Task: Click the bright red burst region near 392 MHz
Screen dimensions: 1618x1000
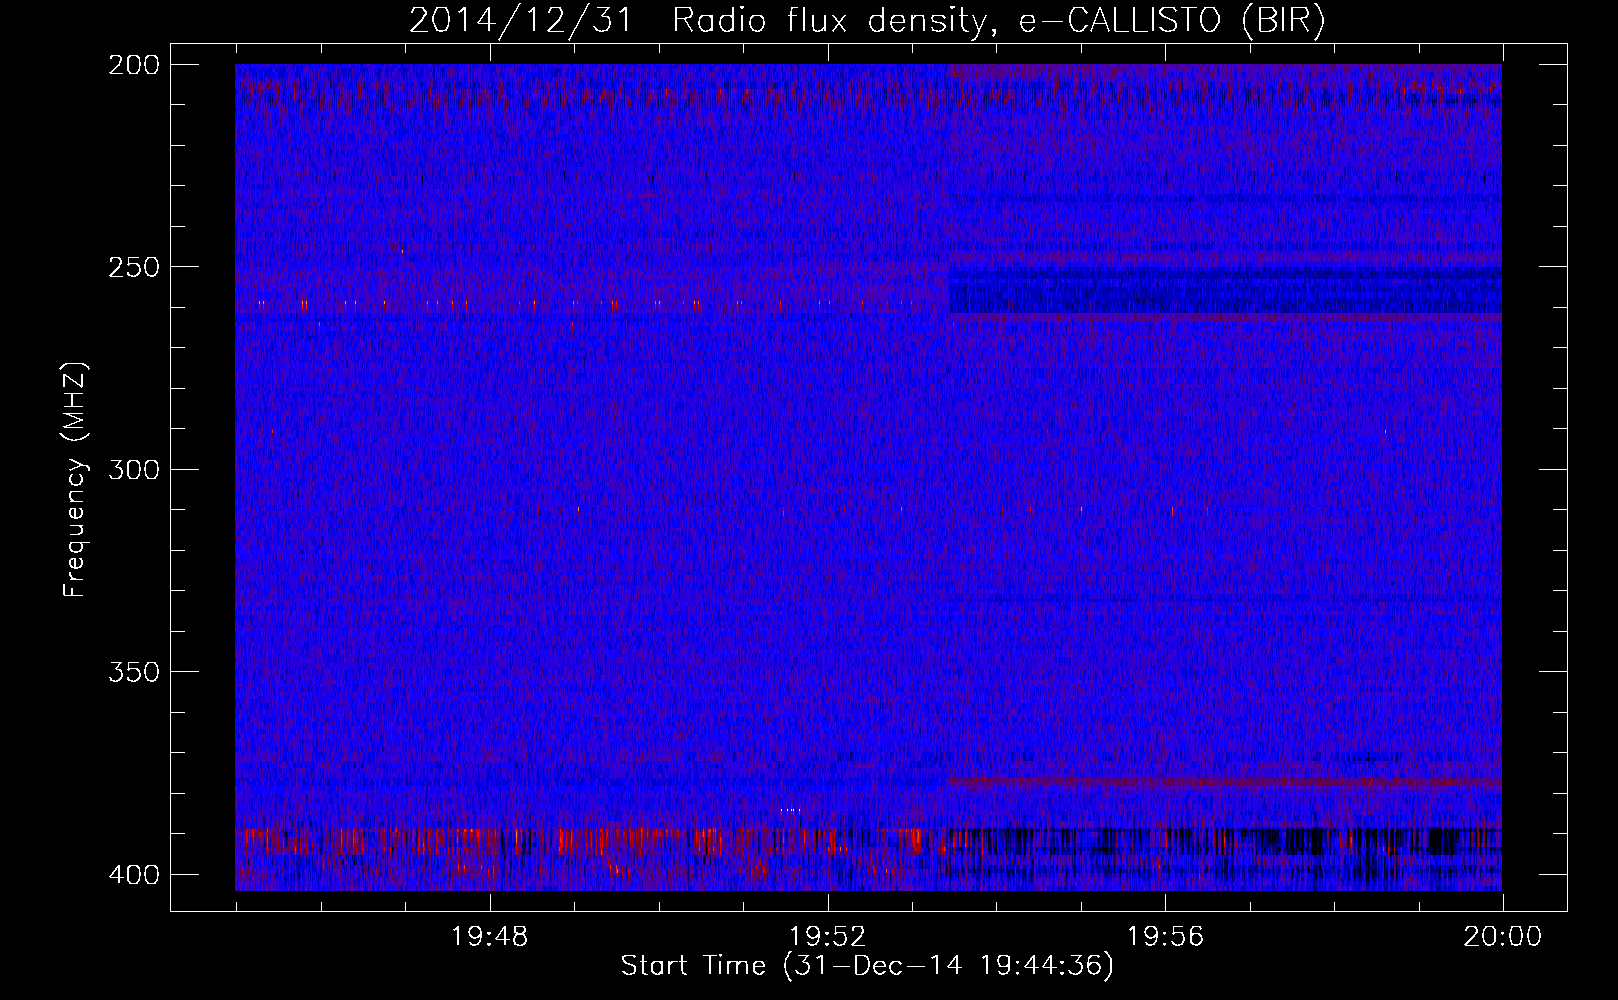Action: (590, 840)
